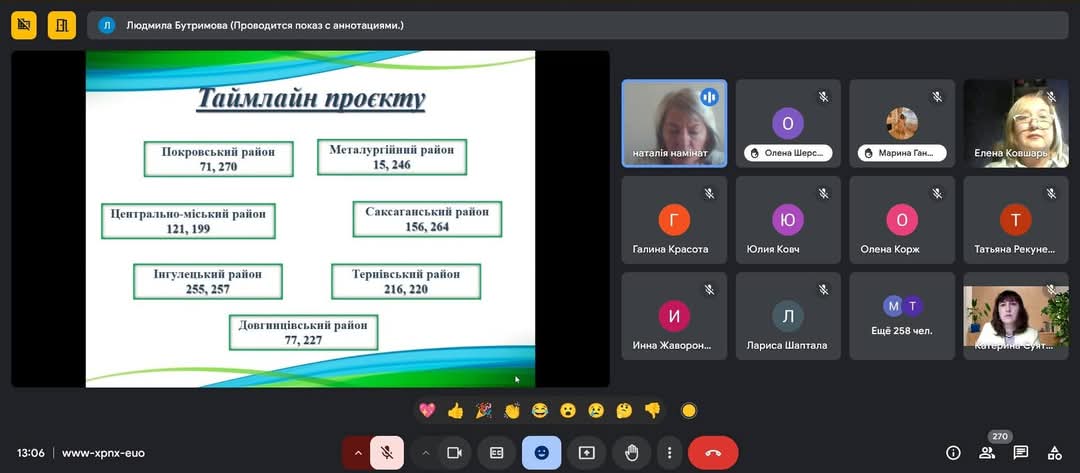Turn on closed captions
1080x473 pixels.
pos(496,453)
